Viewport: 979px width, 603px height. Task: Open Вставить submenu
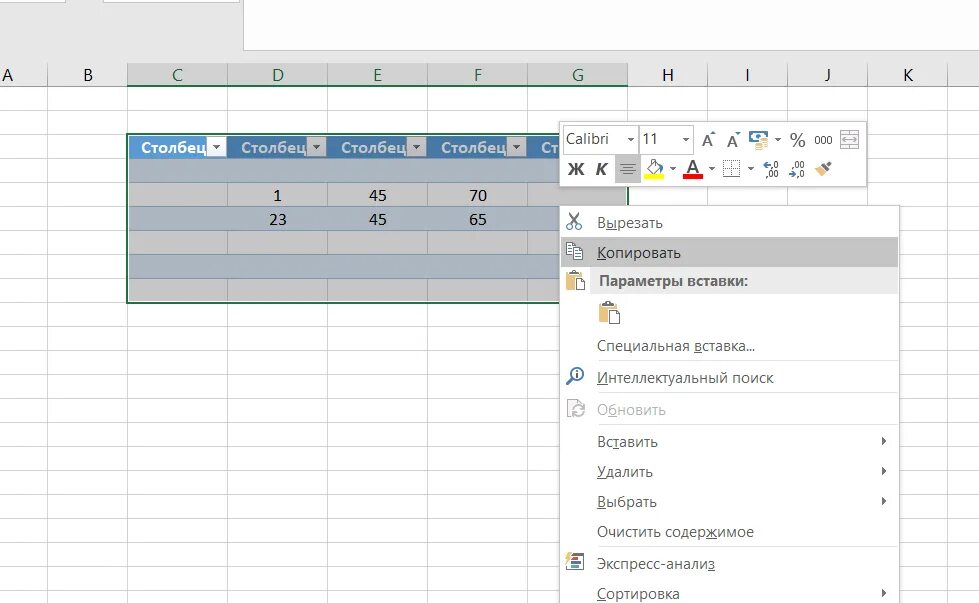point(729,441)
